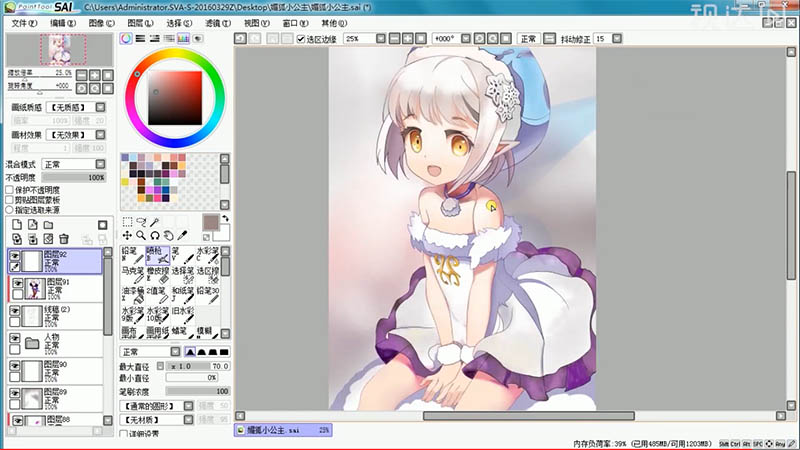Viewport: 800px width, 450px height.
Task: Open the 图层 menu
Action: pos(140,23)
